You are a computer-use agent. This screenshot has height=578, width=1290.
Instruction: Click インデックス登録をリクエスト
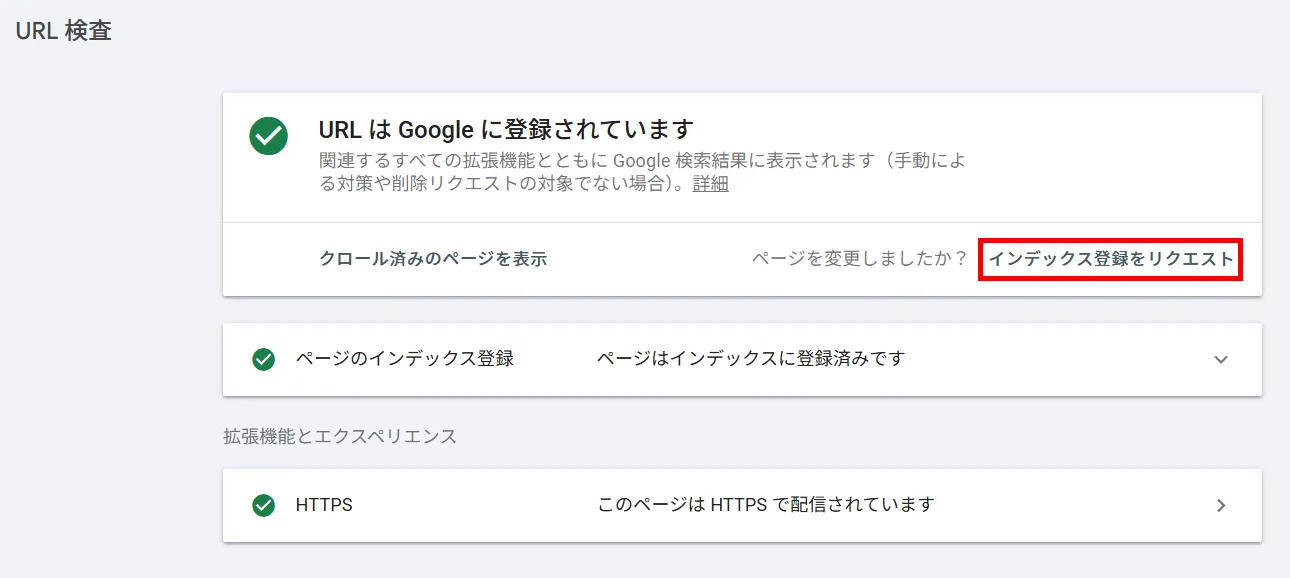pos(1111,259)
